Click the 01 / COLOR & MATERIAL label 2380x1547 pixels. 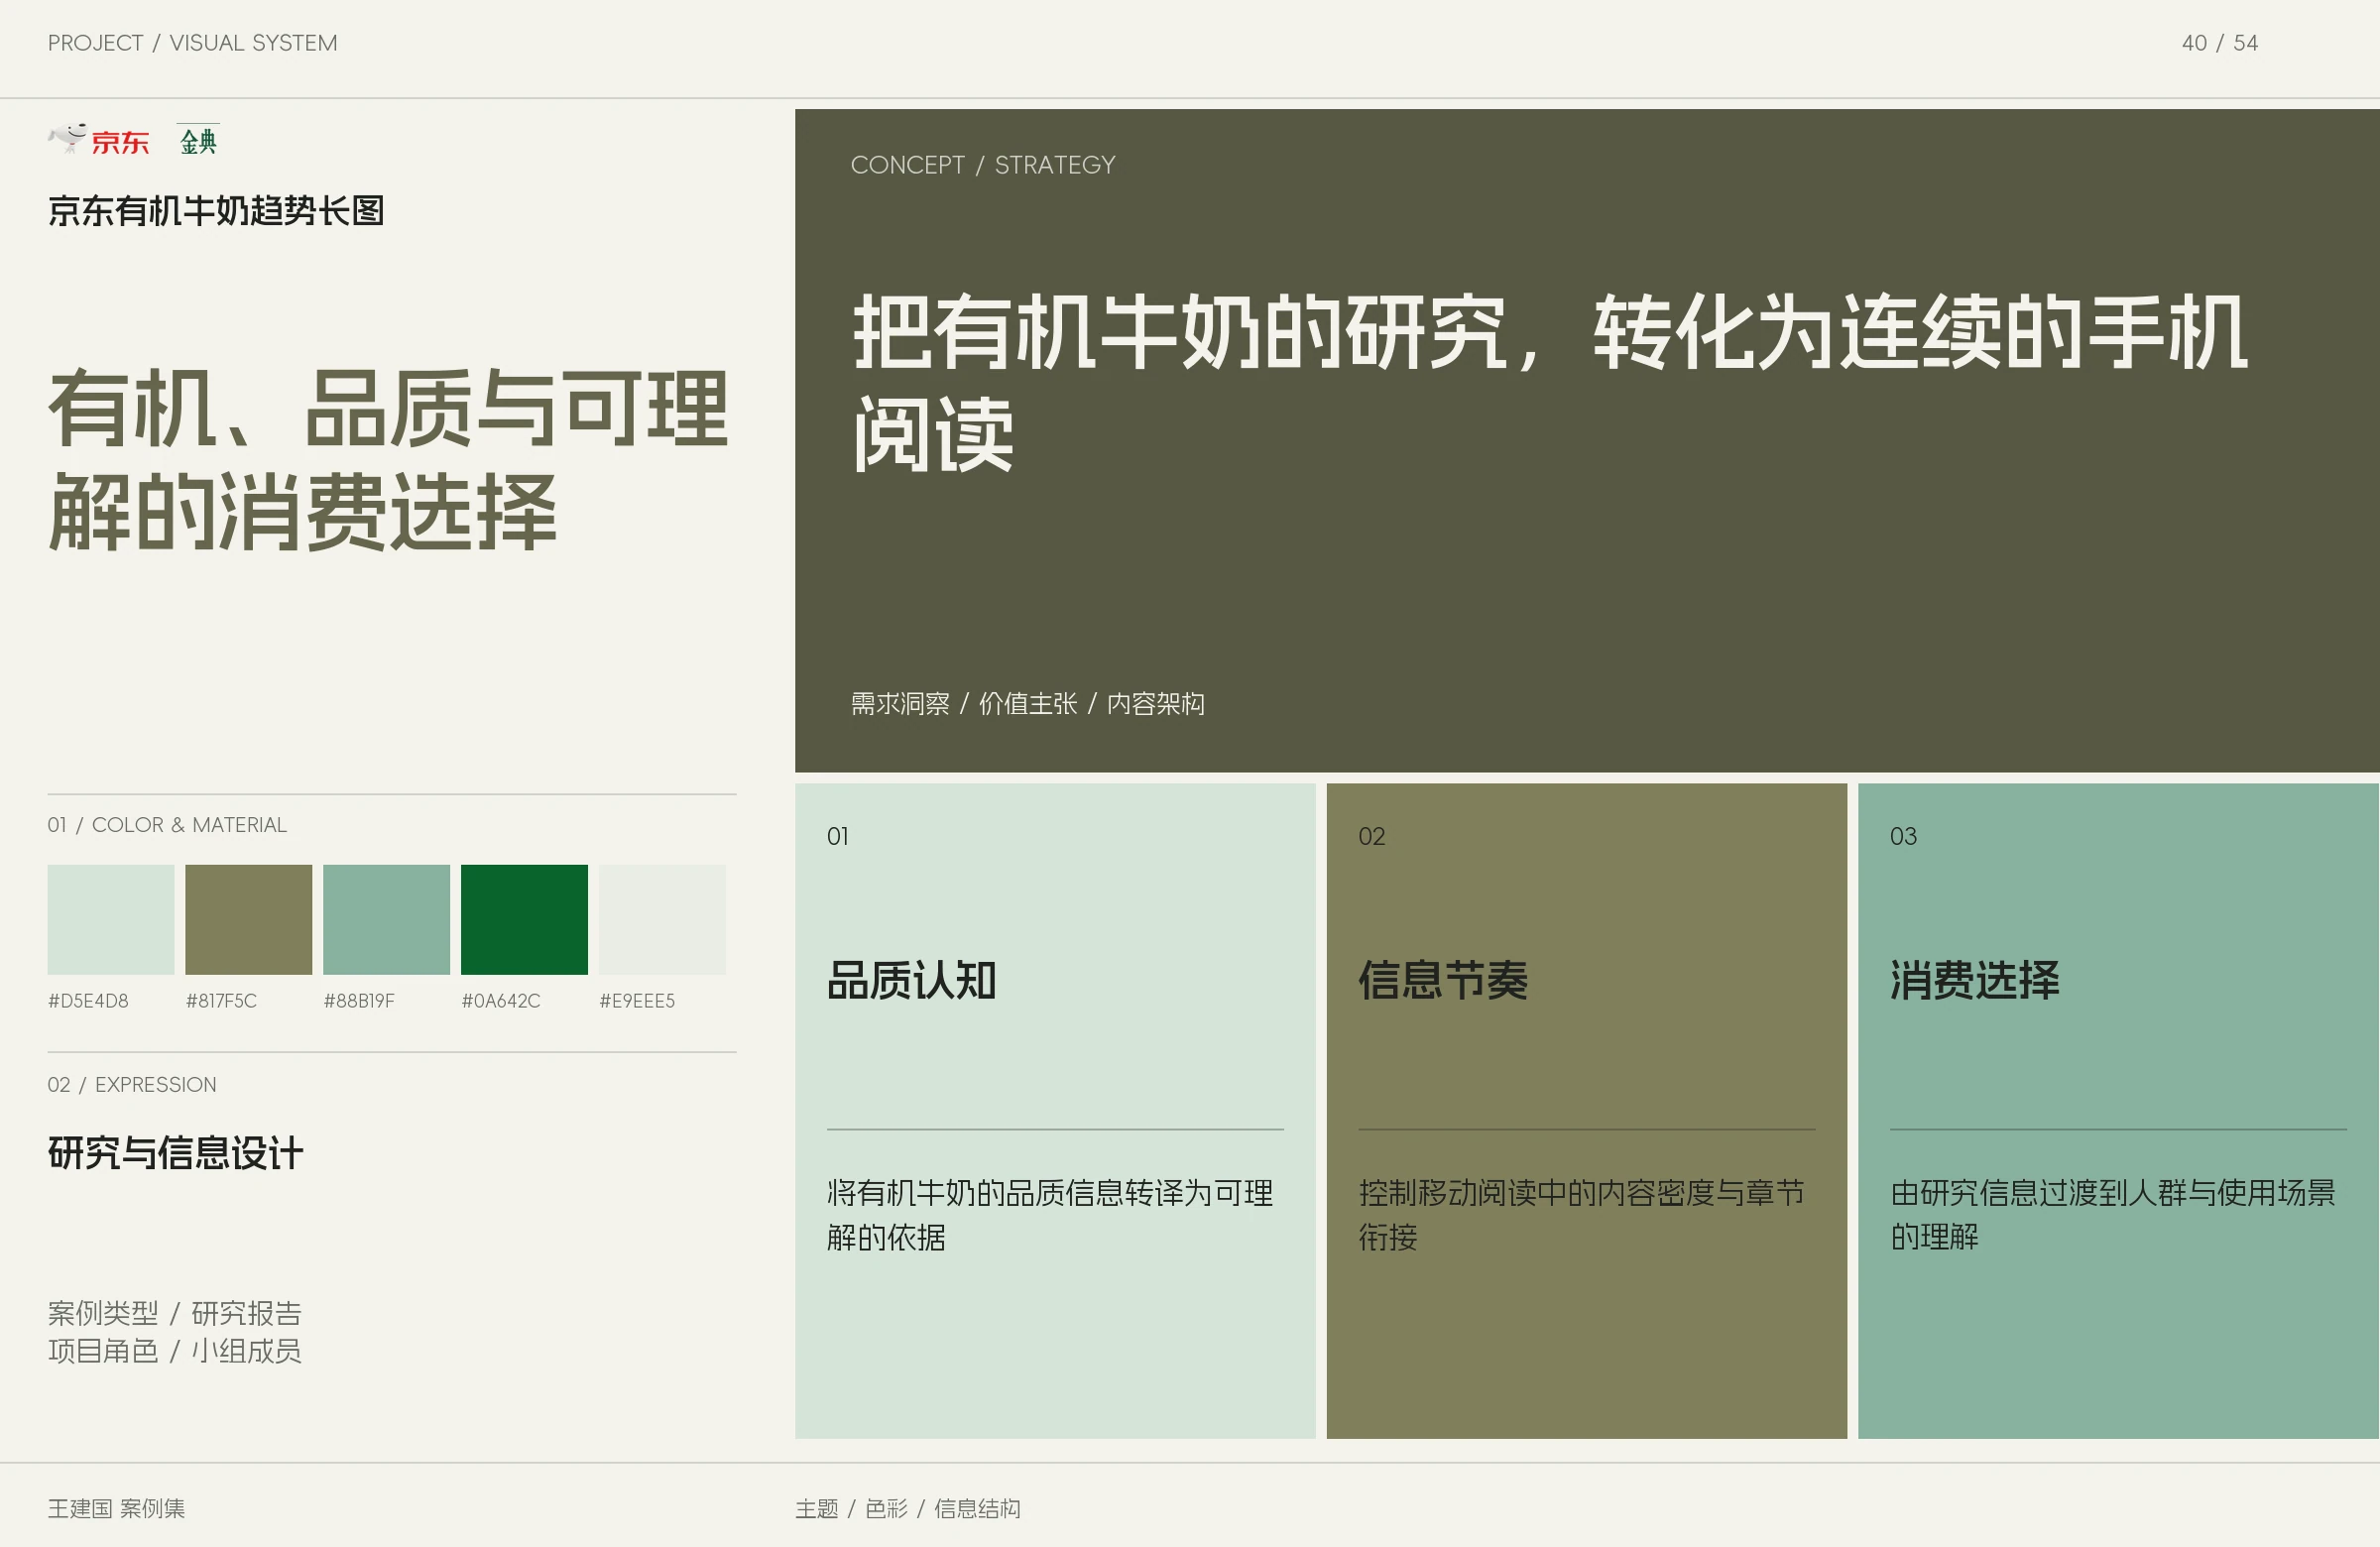point(167,825)
